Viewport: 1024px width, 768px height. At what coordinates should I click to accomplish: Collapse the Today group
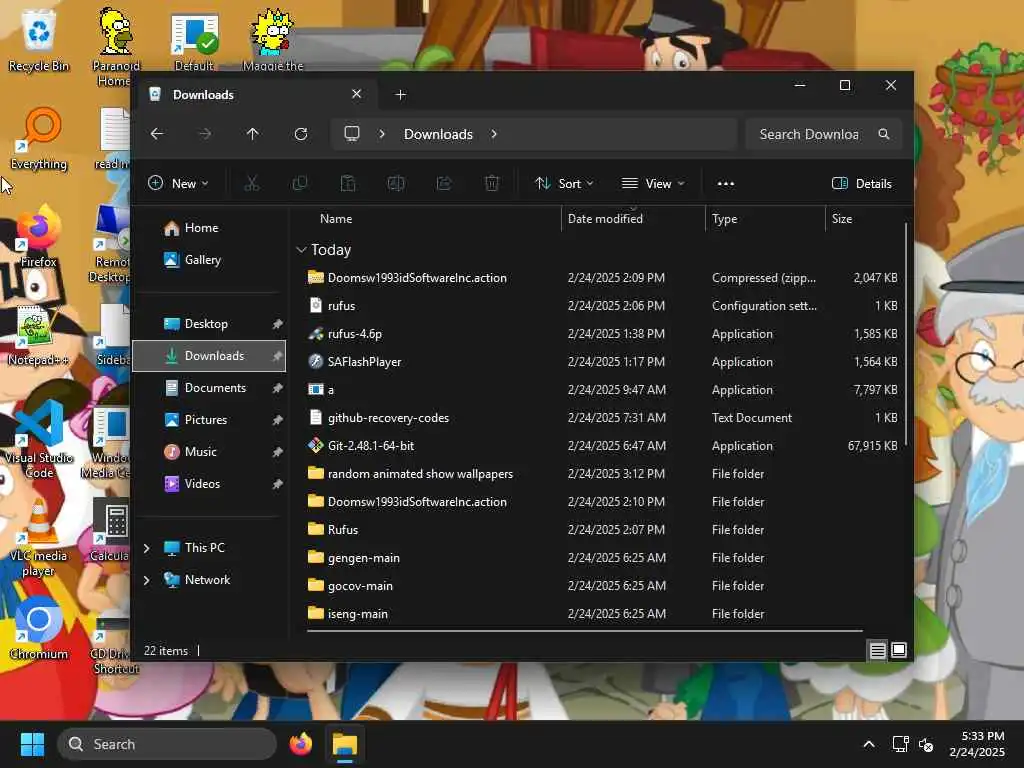coord(301,249)
